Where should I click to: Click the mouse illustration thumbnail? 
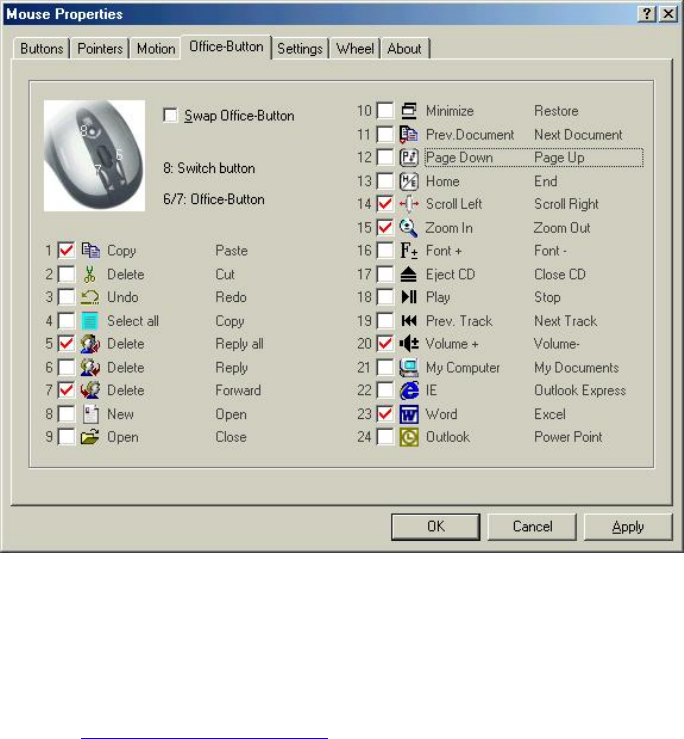click(x=94, y=156)
